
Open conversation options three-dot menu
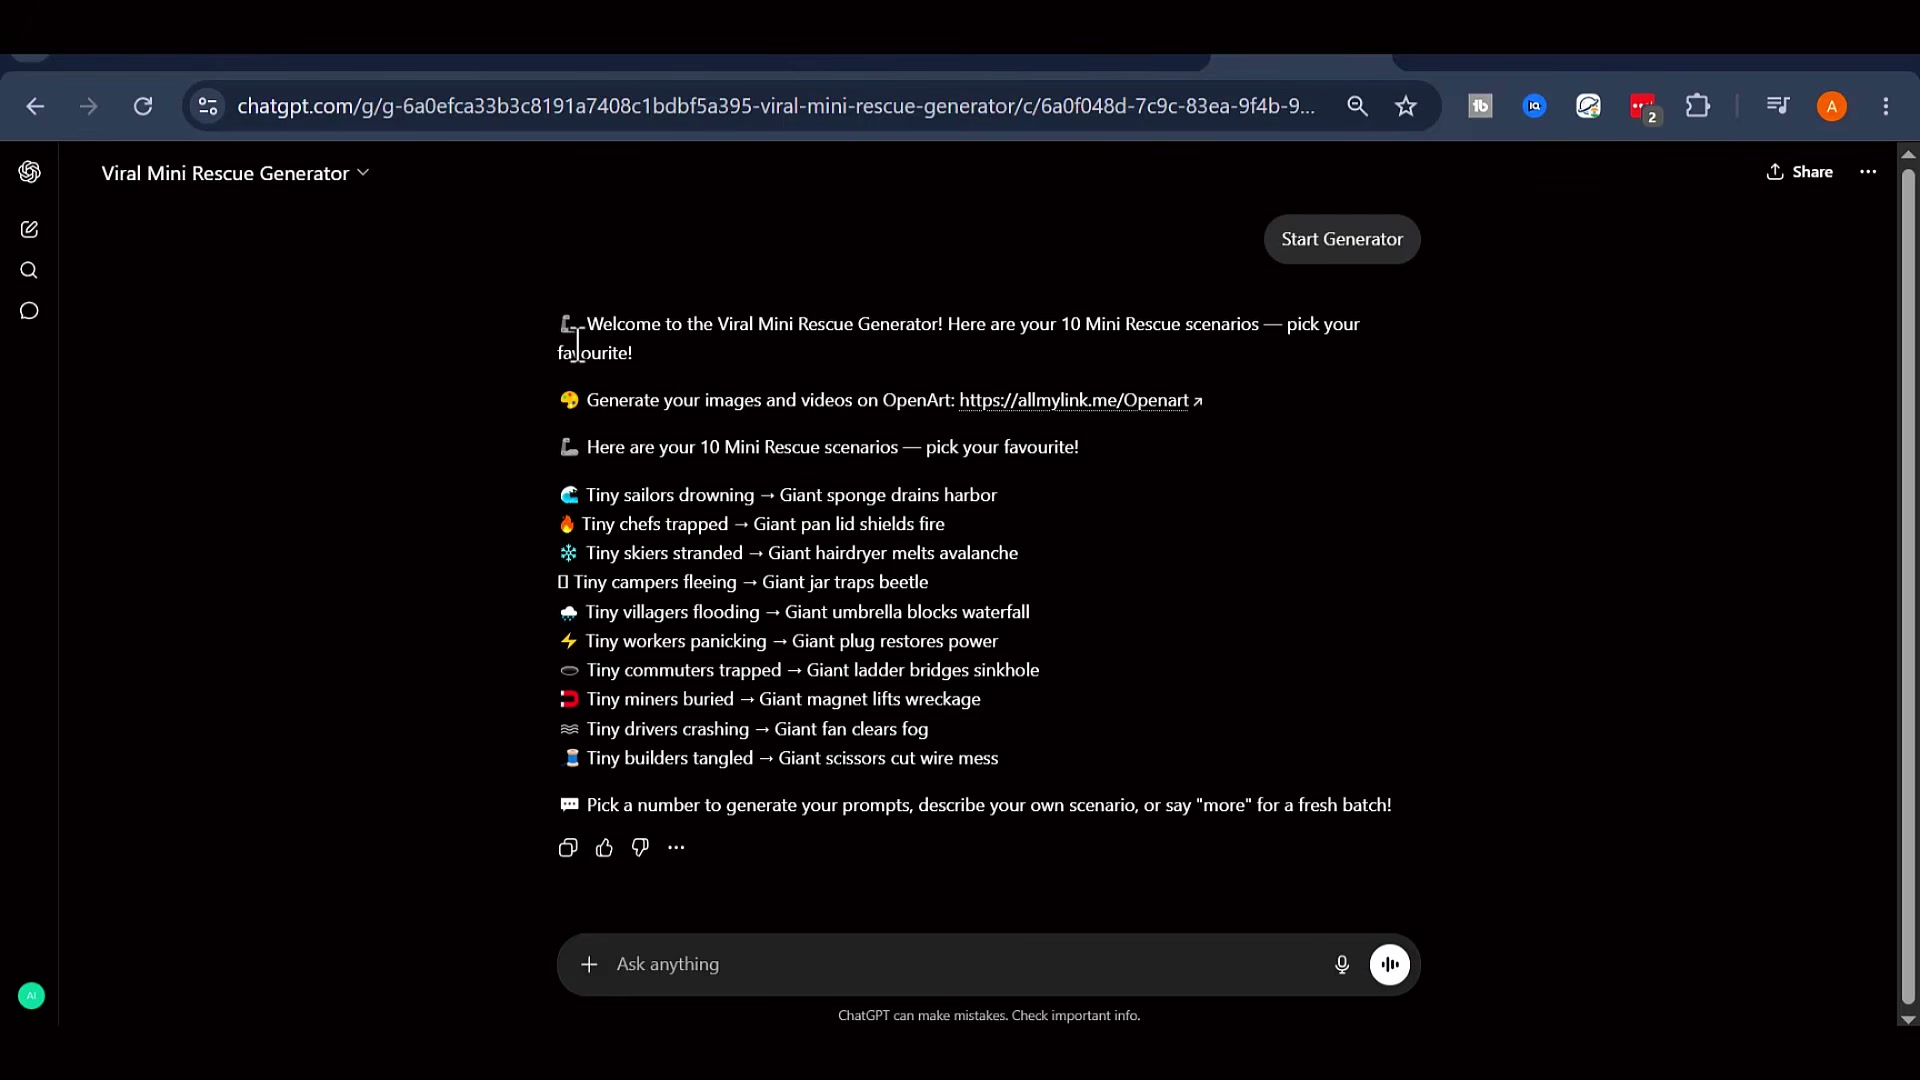(x=1868, y=172)
